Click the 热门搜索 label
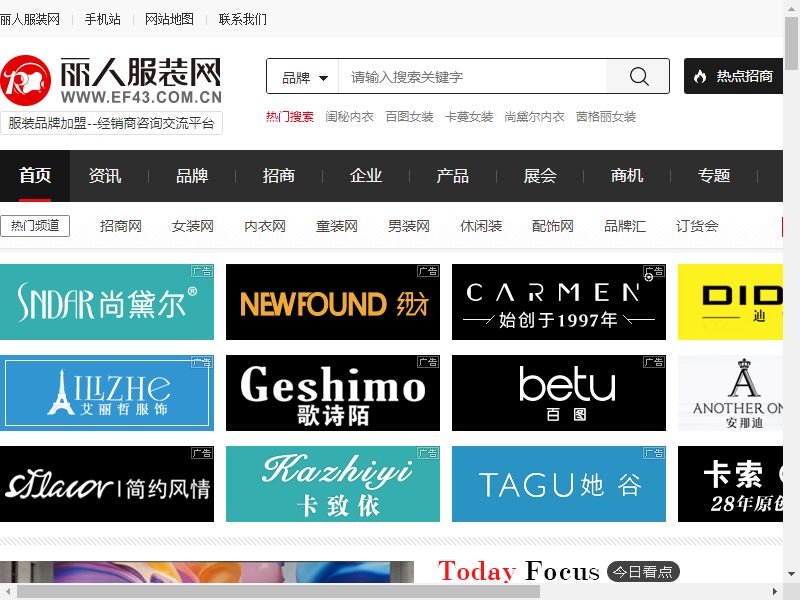The height and width of the screenshot is (600, 800). [x=289, y=117]
